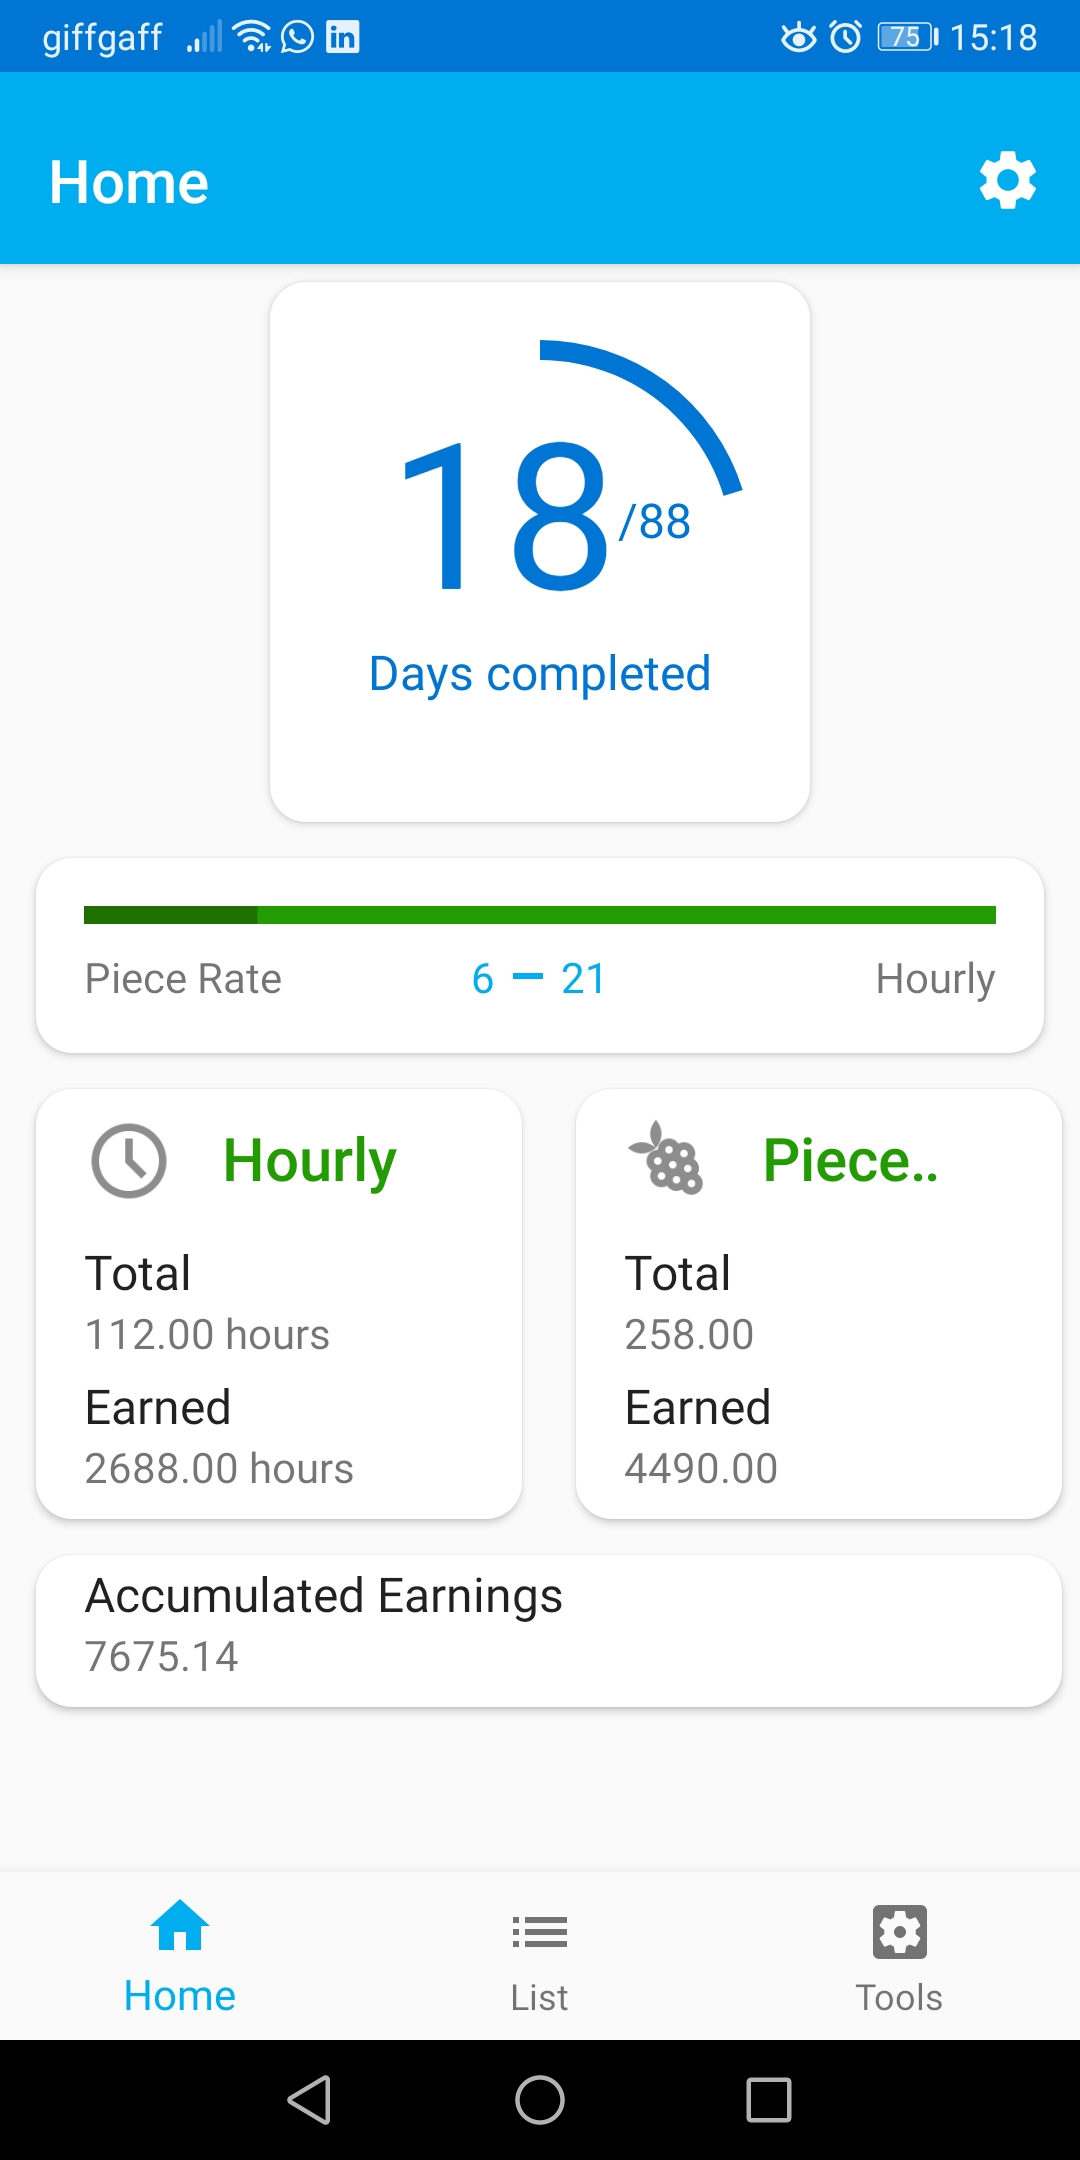Tap the green piece rate/hourly ratio bar
Viewport: 1080px width, 2160px height.
tap(540, 915)
